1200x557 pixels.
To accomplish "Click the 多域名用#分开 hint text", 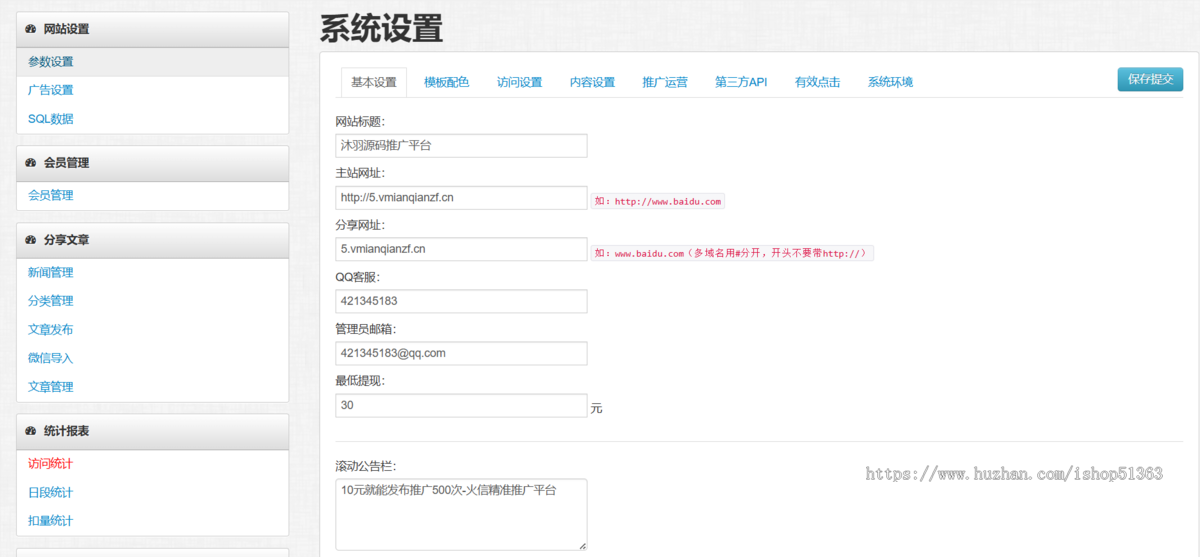I will [x=733, y=254].
